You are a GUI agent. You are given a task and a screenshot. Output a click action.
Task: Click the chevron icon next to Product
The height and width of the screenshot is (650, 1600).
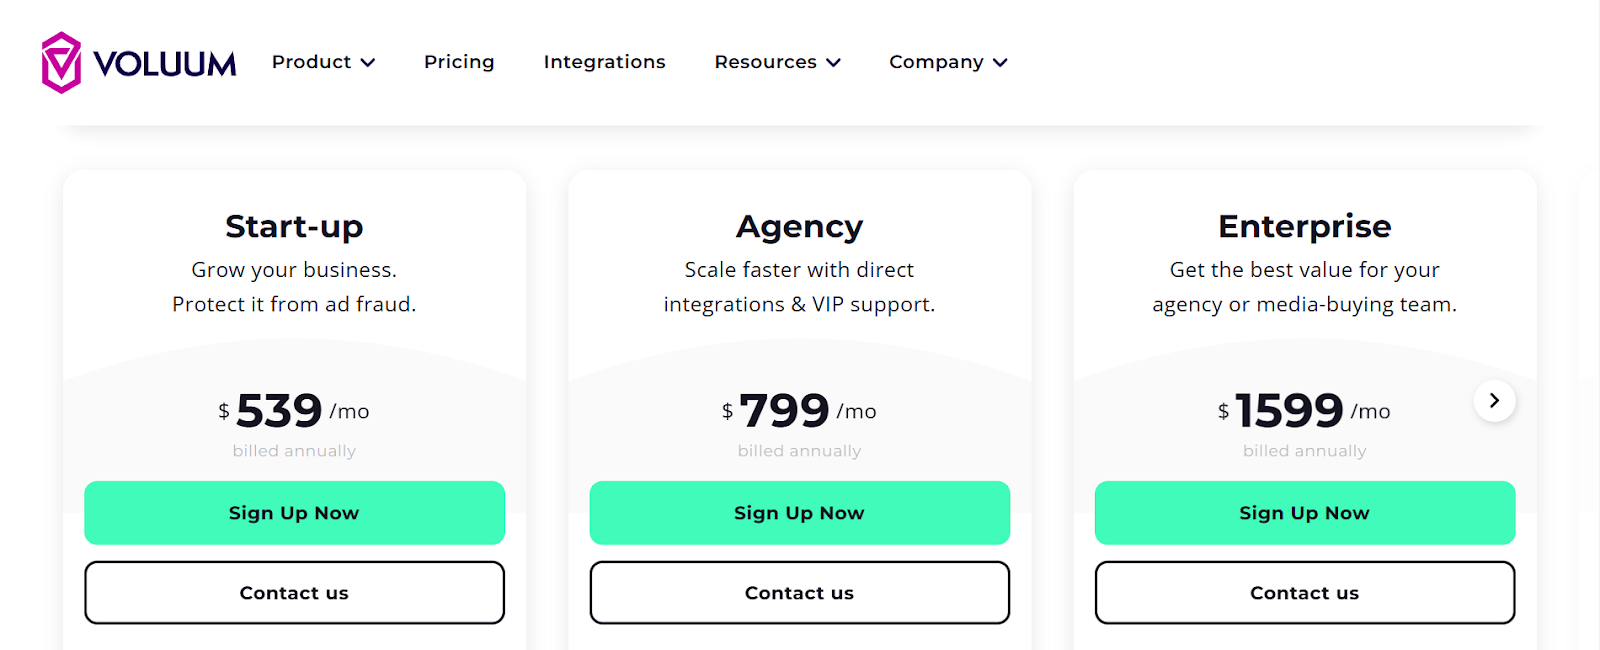369,62
